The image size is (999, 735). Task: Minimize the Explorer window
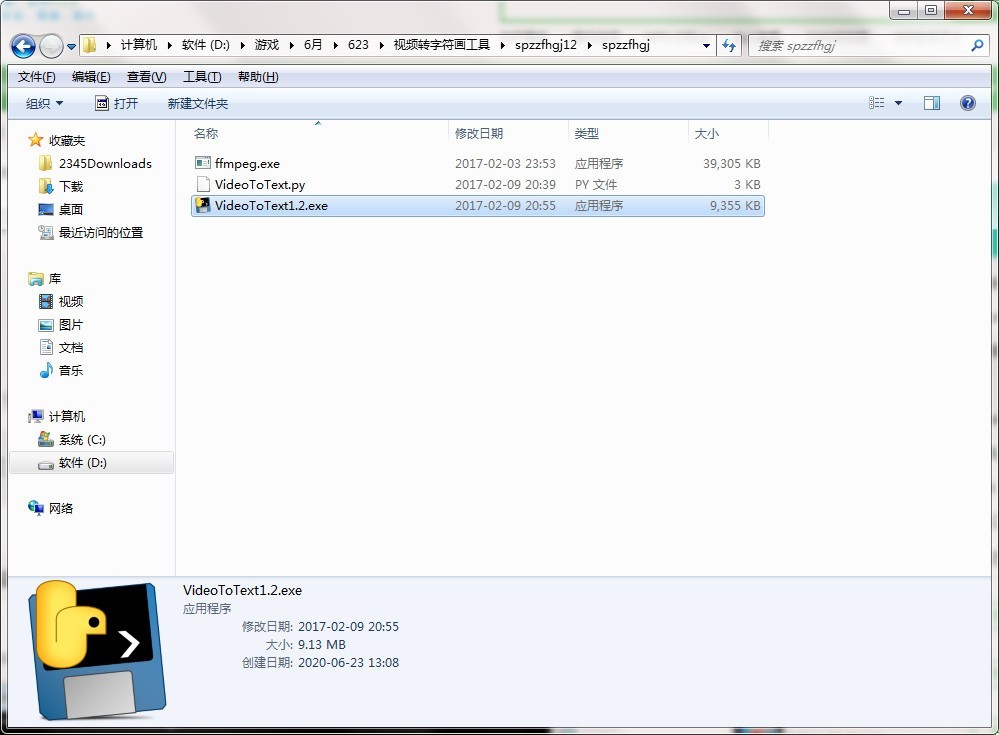tap(903, 10)
